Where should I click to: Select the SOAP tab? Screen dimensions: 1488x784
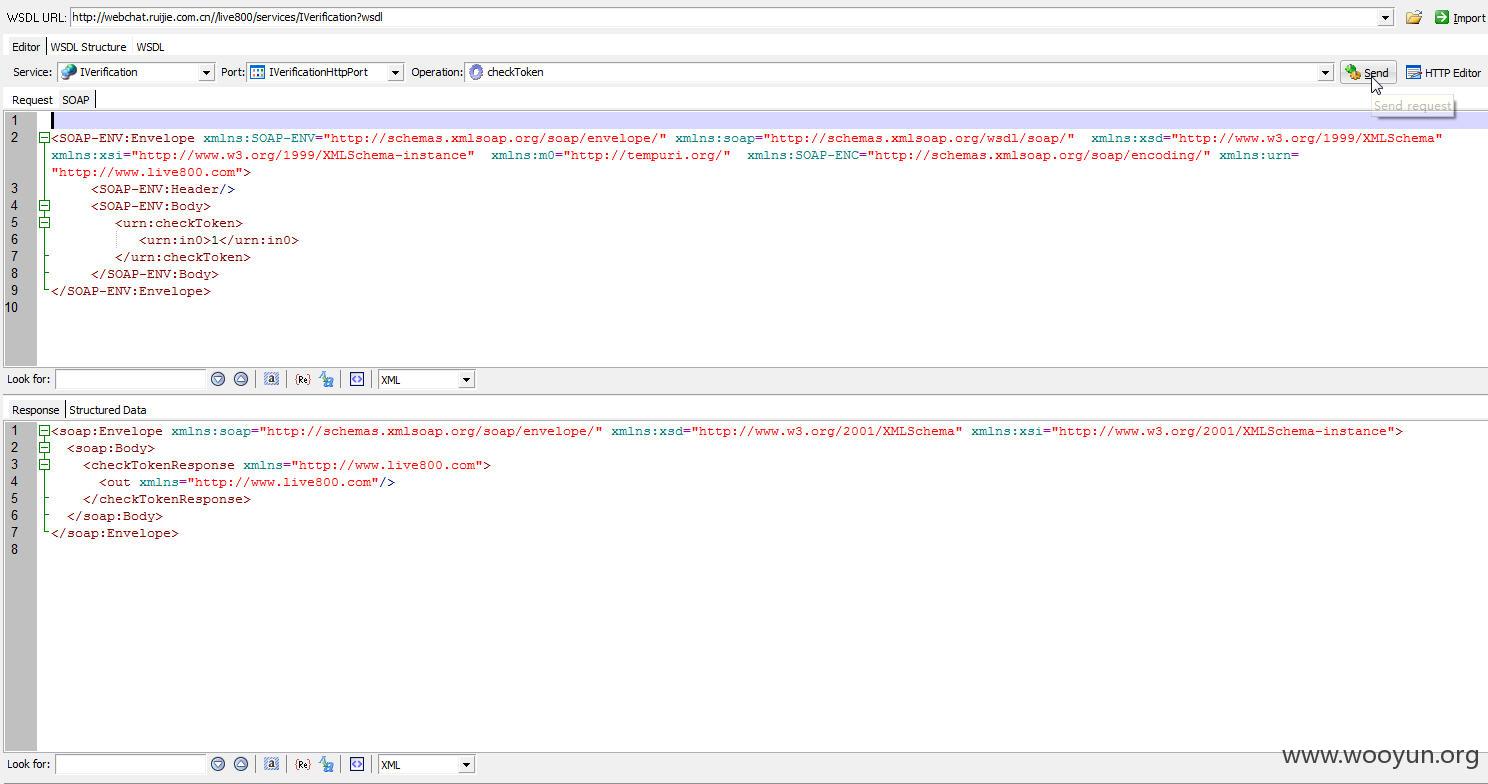[76, 100]
